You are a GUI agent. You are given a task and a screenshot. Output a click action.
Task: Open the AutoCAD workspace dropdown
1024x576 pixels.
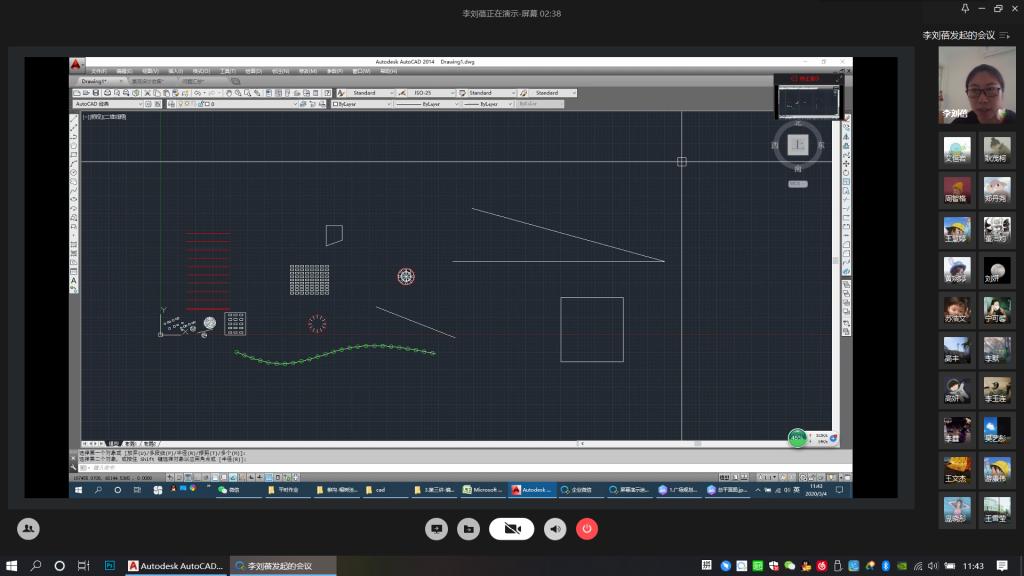[x=108, y=104]
